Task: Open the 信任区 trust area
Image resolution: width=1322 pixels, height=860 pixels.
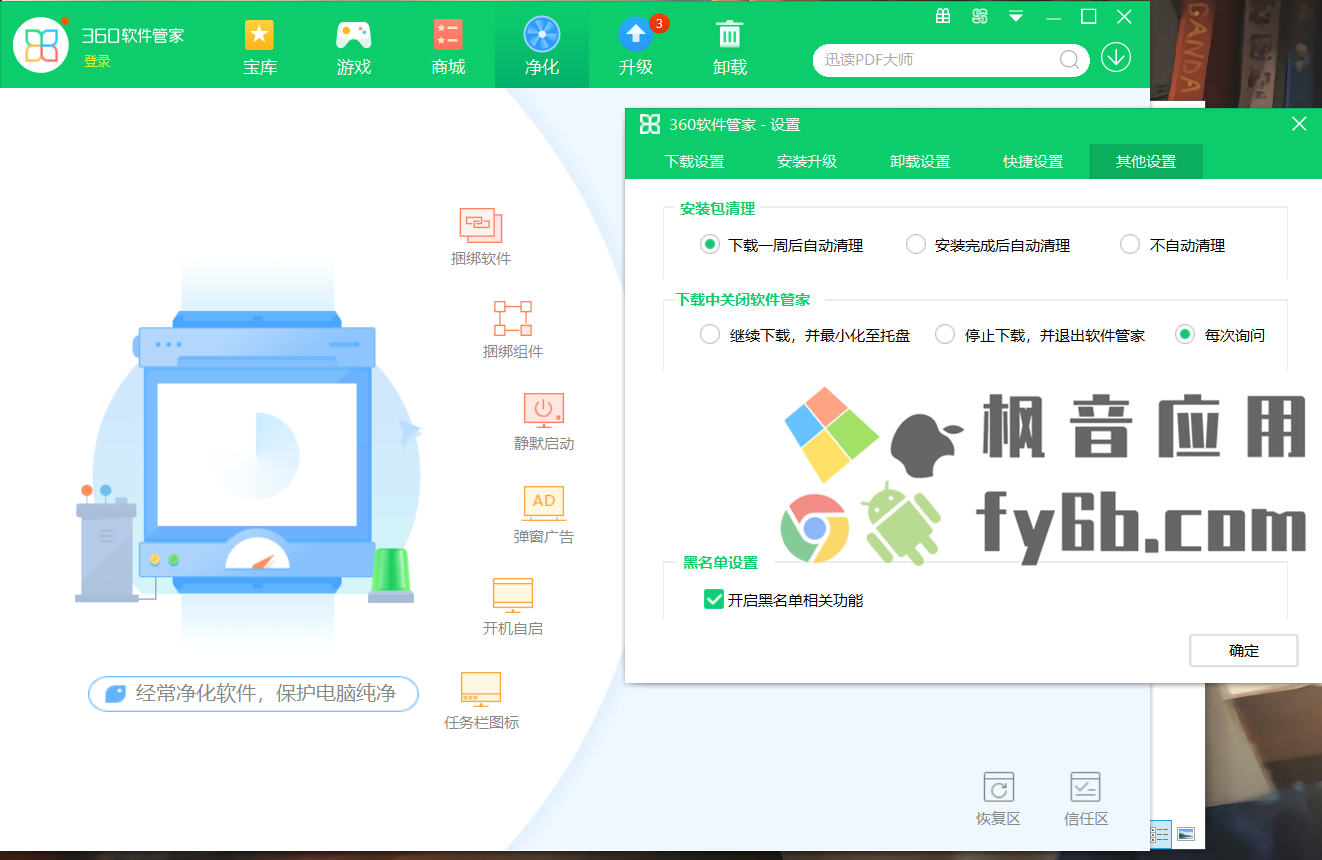Action: pyautogui.click(x=1086, y=798)
